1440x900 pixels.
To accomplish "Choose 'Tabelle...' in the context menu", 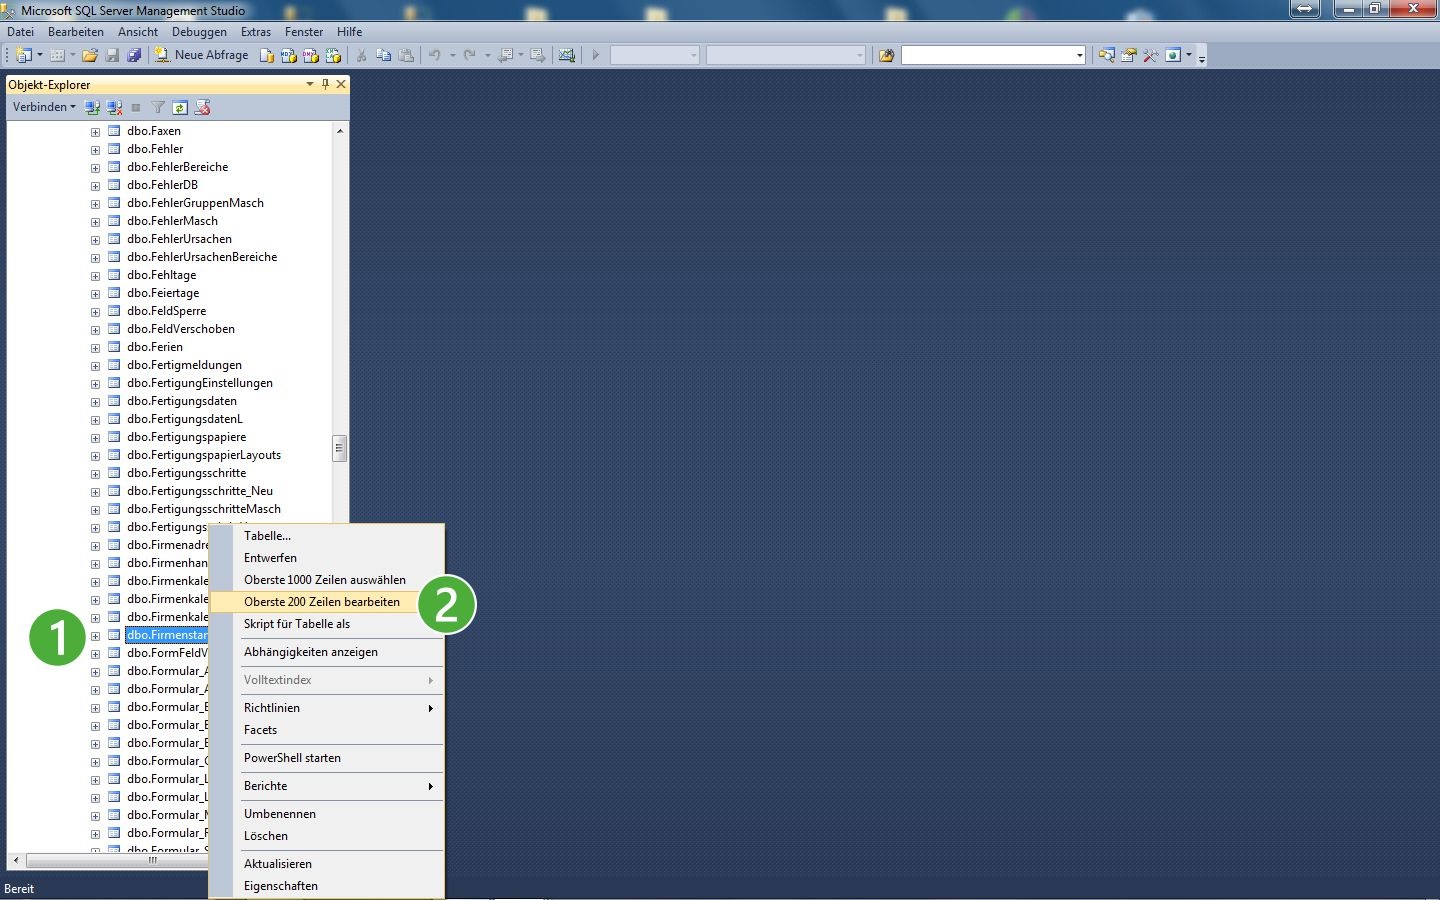I will click(326, 536).
